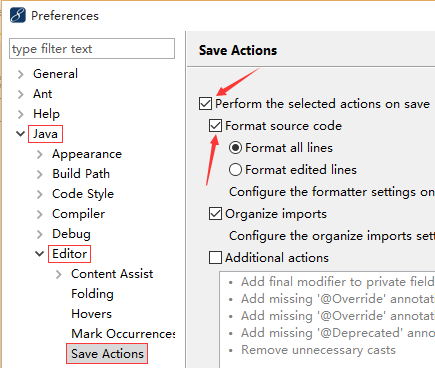This screenshot has width=435, height=368.
Task: Click the Preferences window app icon
Action: click(x=18, y=16)
